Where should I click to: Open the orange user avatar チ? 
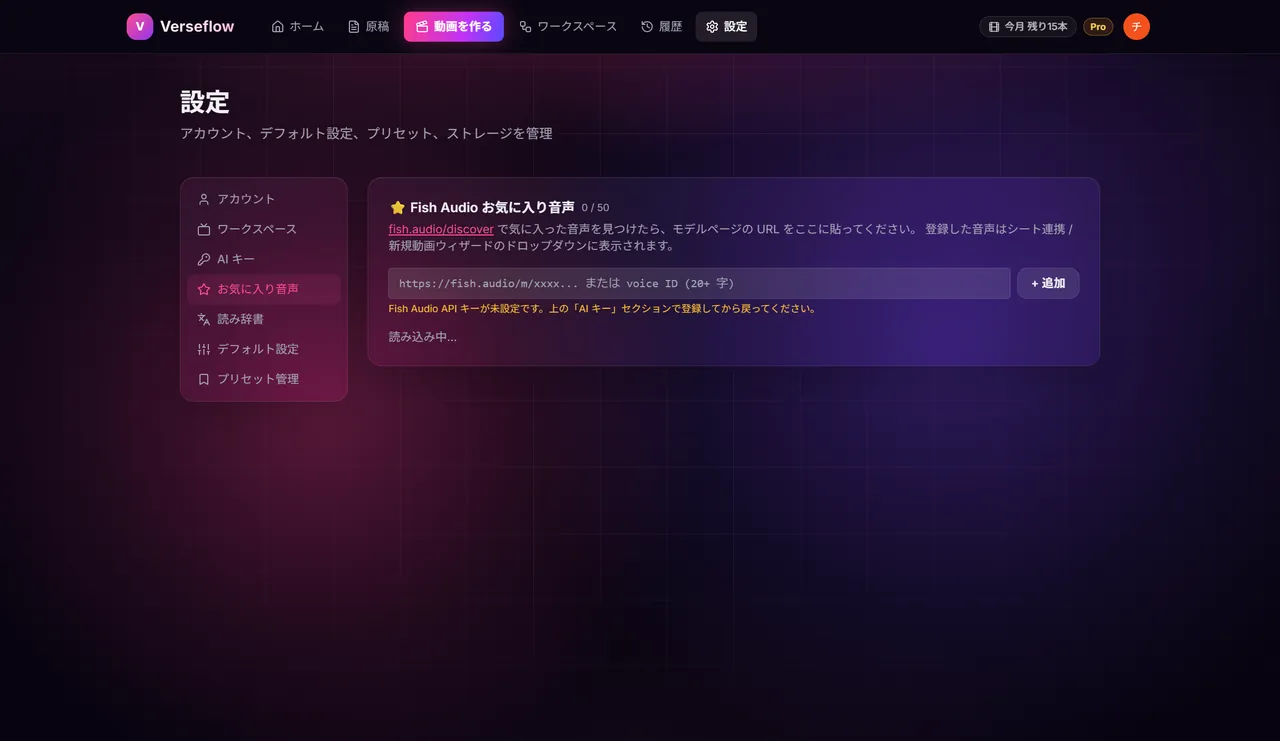[1136, 27]
